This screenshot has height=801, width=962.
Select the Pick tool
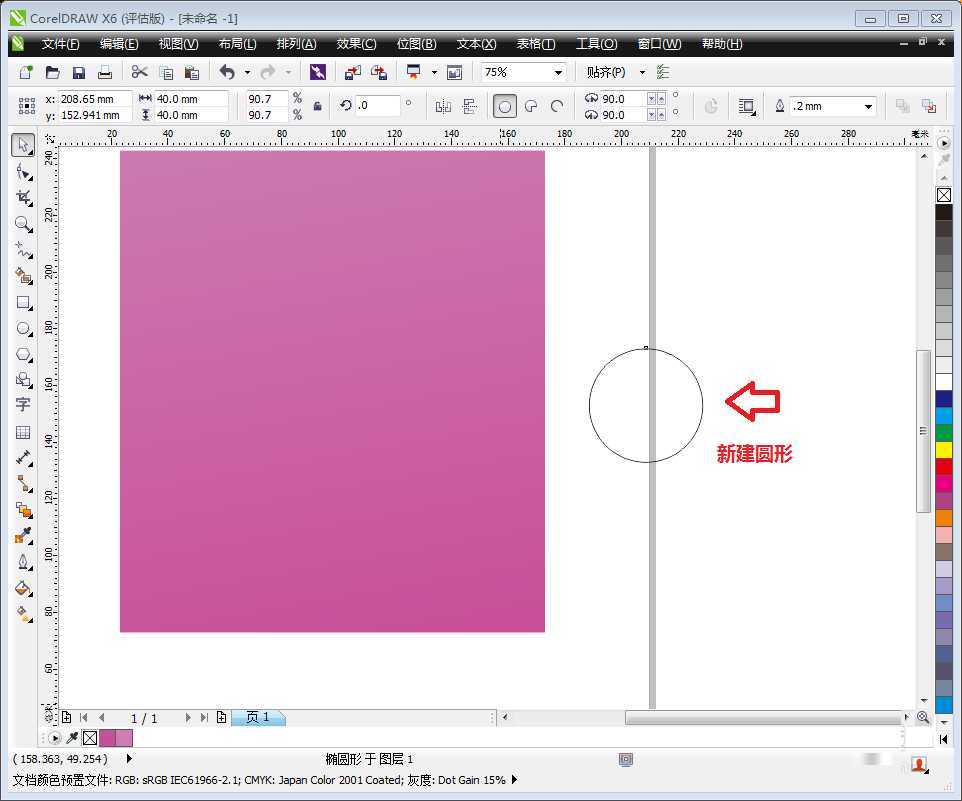[x=24, y=145]
